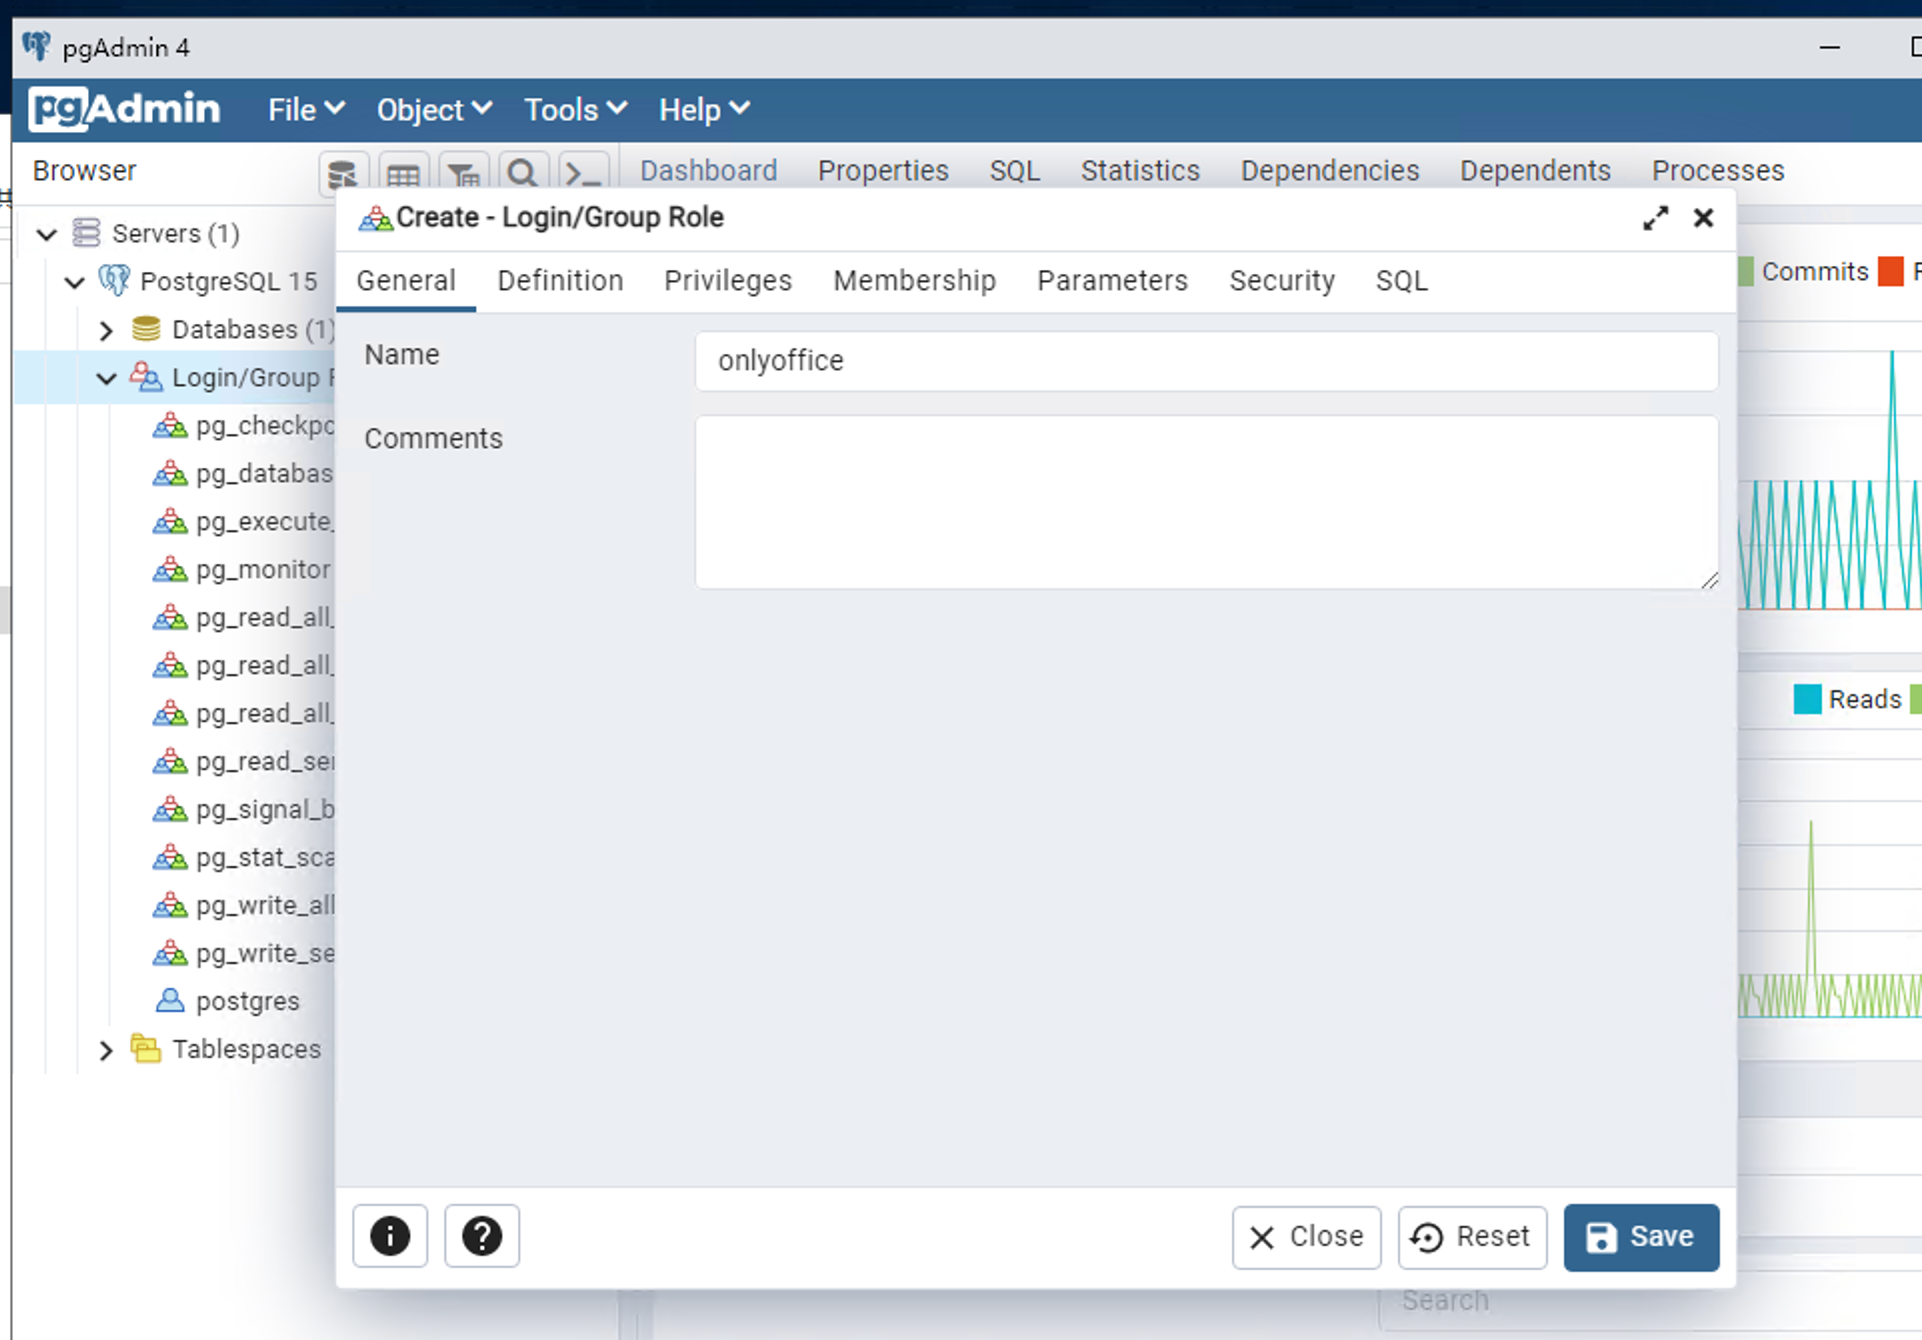The height and width of the screenshot is (1340, 1922).
Task: Click the Login/Group Roles icon in tree
Action: point(146,377)
